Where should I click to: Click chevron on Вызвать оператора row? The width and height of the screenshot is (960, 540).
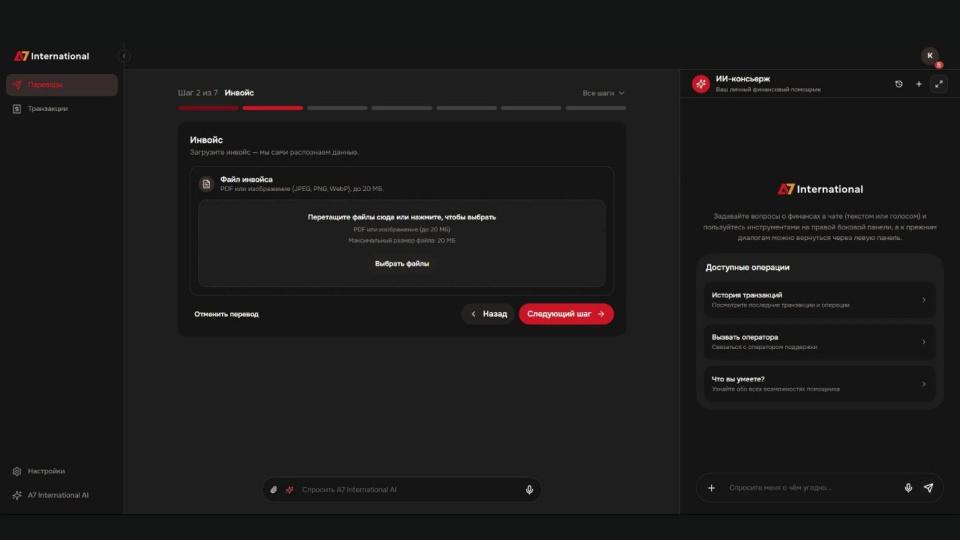[924, 342]
